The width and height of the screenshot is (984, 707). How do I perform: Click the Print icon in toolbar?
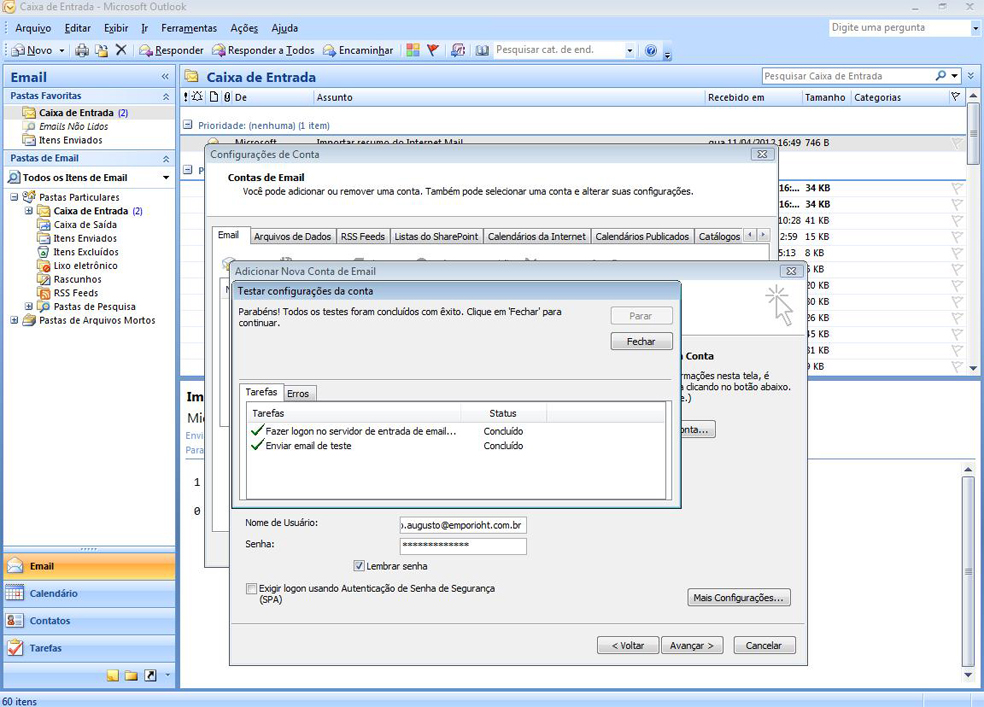pyautogui.click(x=82, y=50)
